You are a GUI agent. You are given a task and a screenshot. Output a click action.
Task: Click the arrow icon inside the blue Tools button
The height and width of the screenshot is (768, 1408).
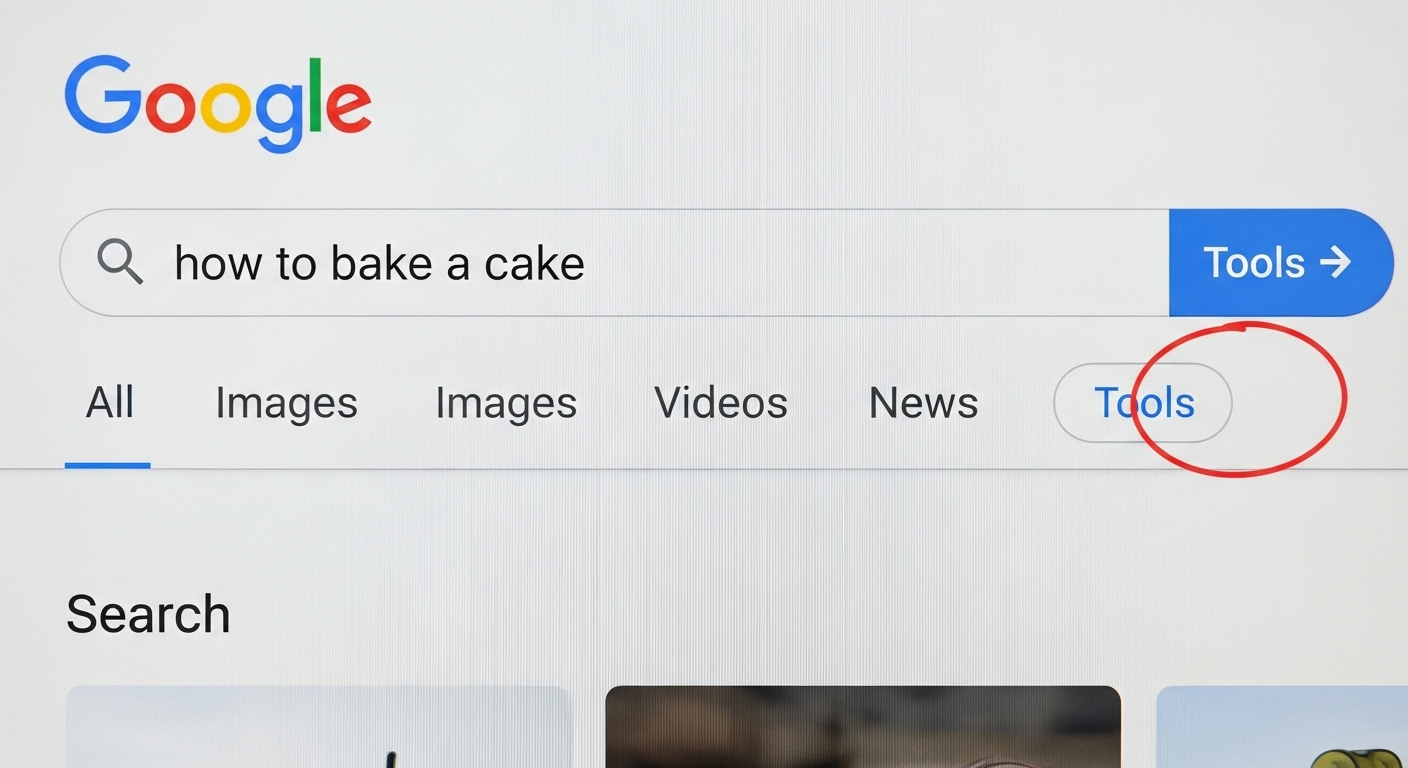(1337, 262)
